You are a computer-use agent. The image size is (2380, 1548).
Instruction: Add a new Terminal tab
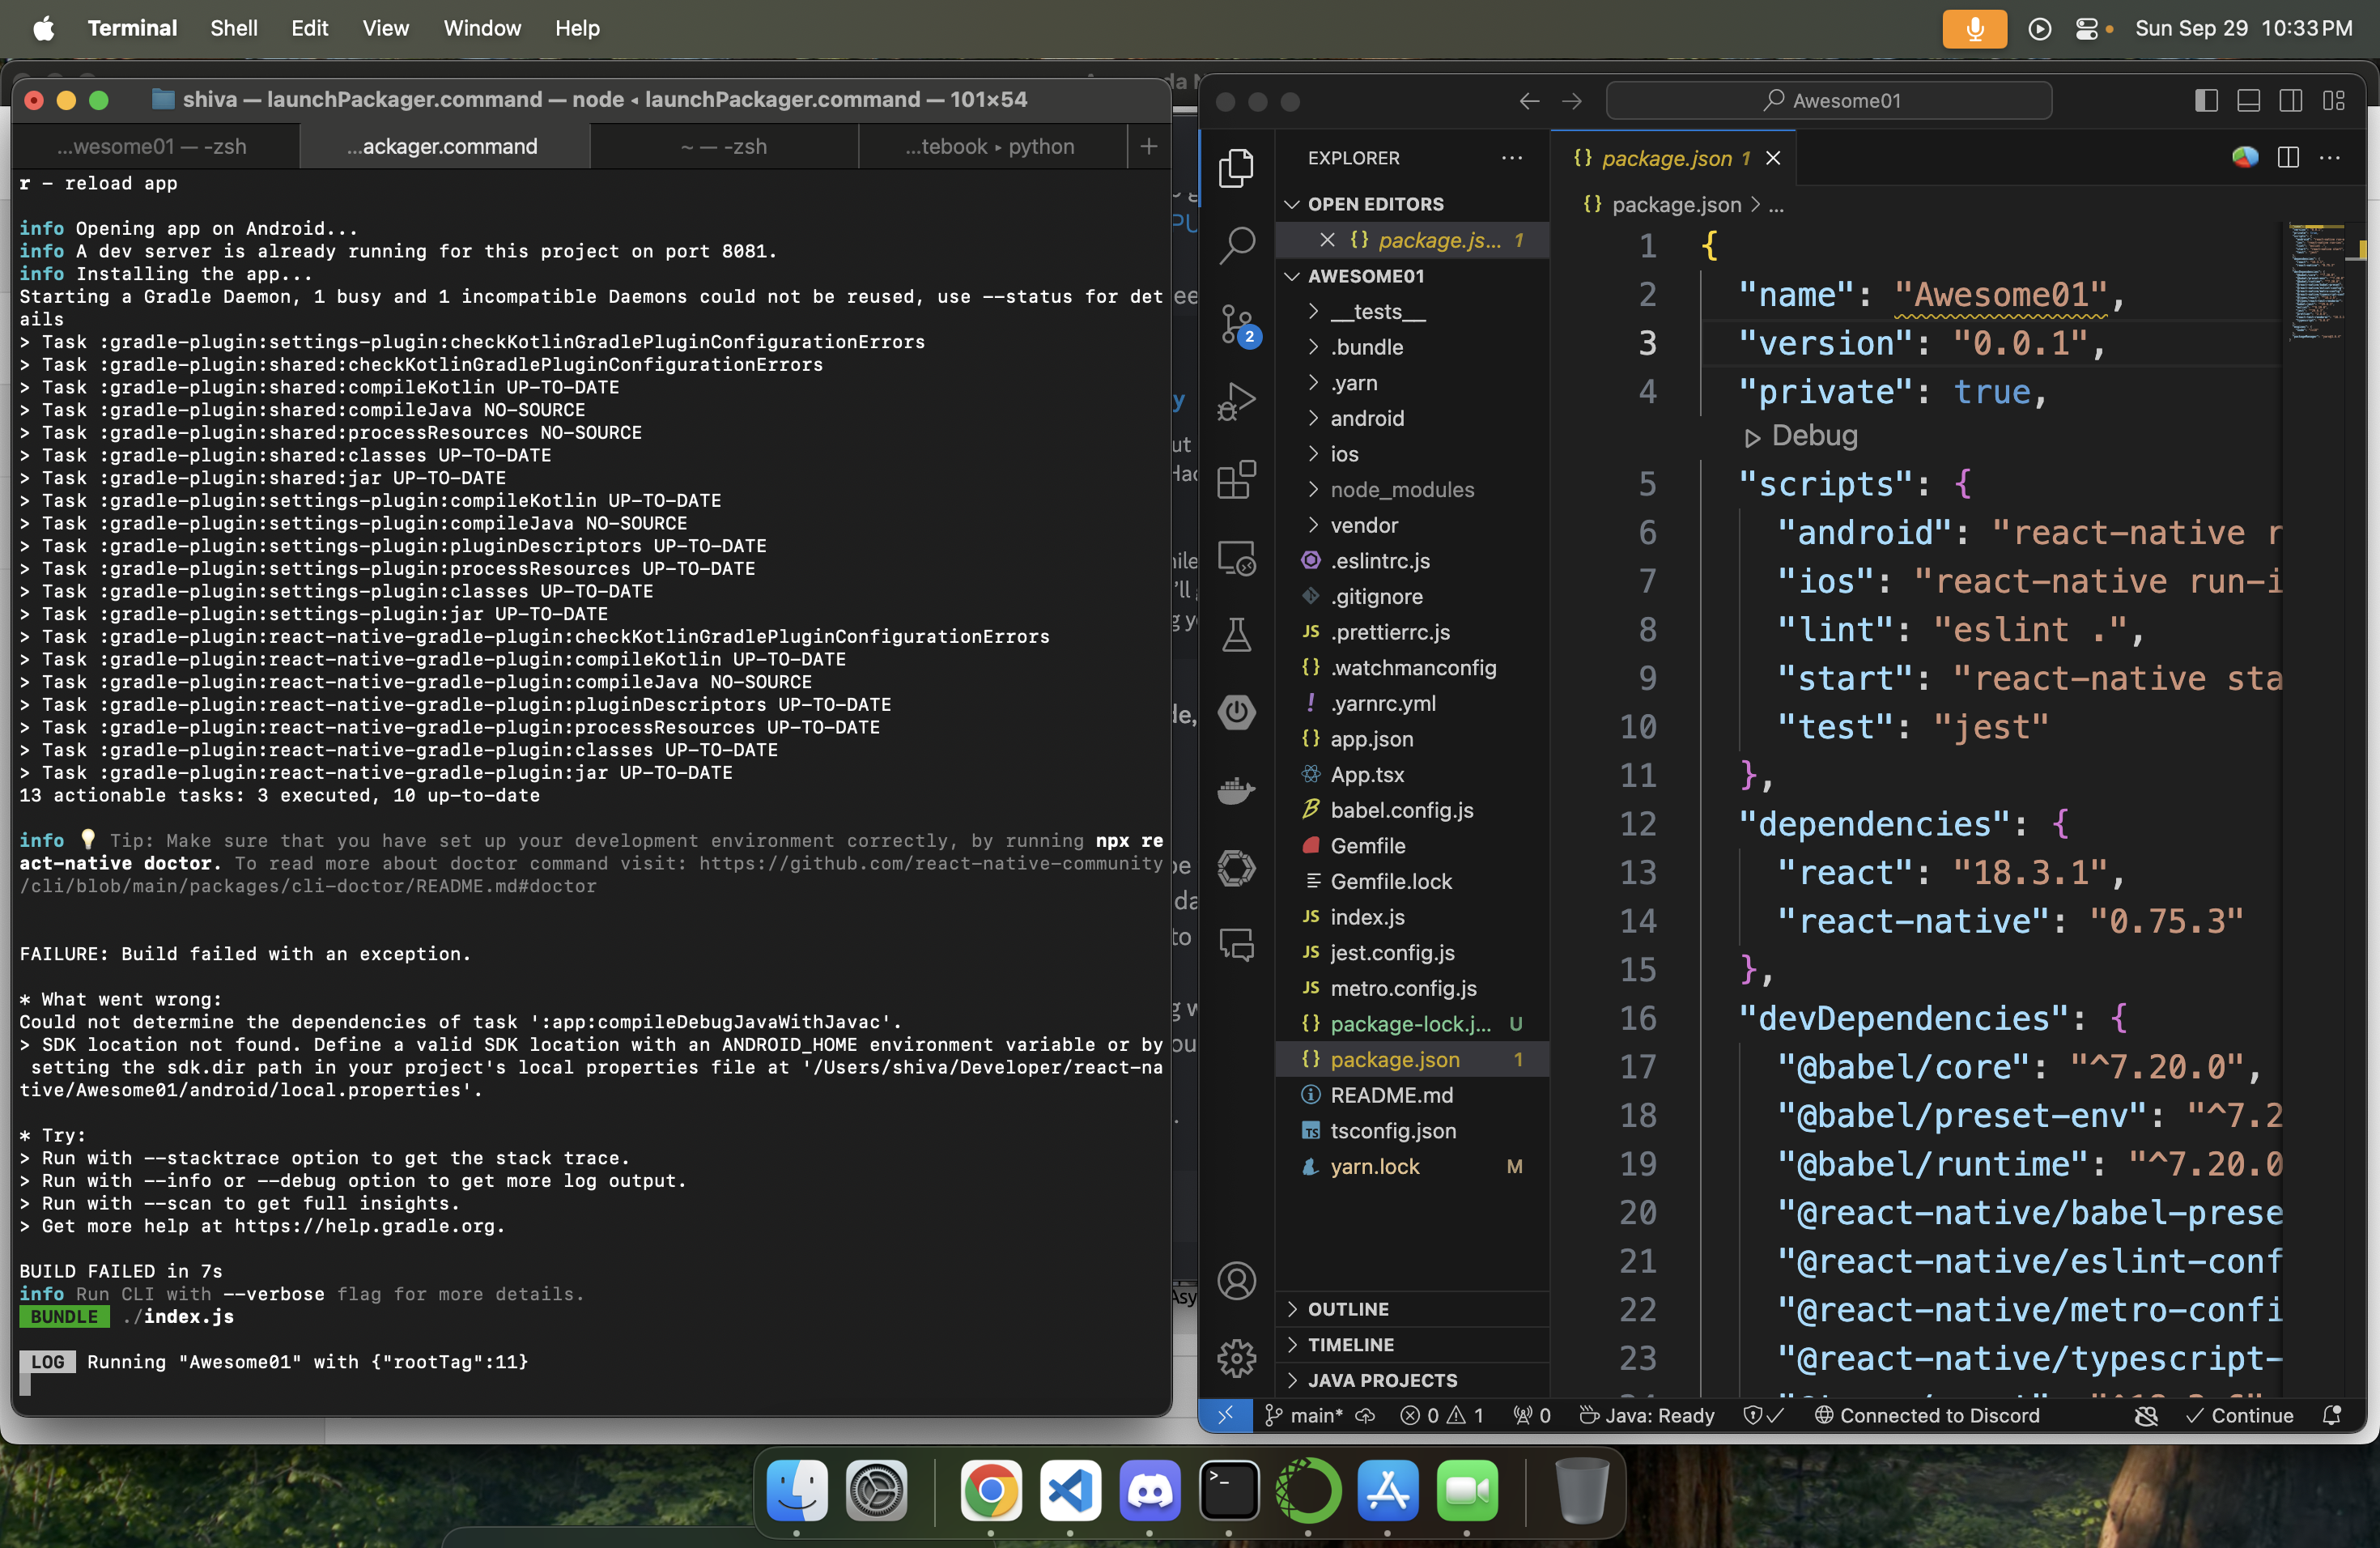[x=1148, y=147]
